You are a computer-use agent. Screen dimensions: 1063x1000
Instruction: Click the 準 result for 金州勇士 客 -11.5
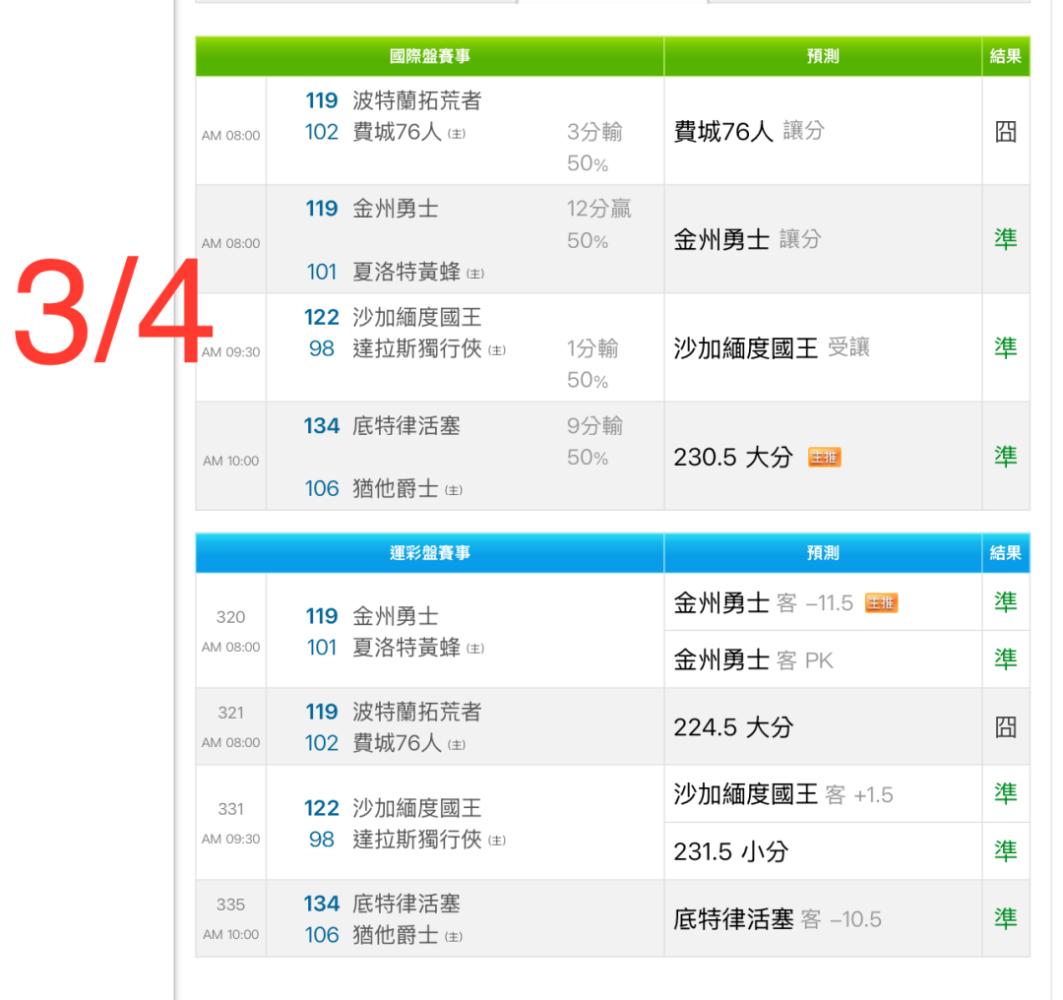1005,602
